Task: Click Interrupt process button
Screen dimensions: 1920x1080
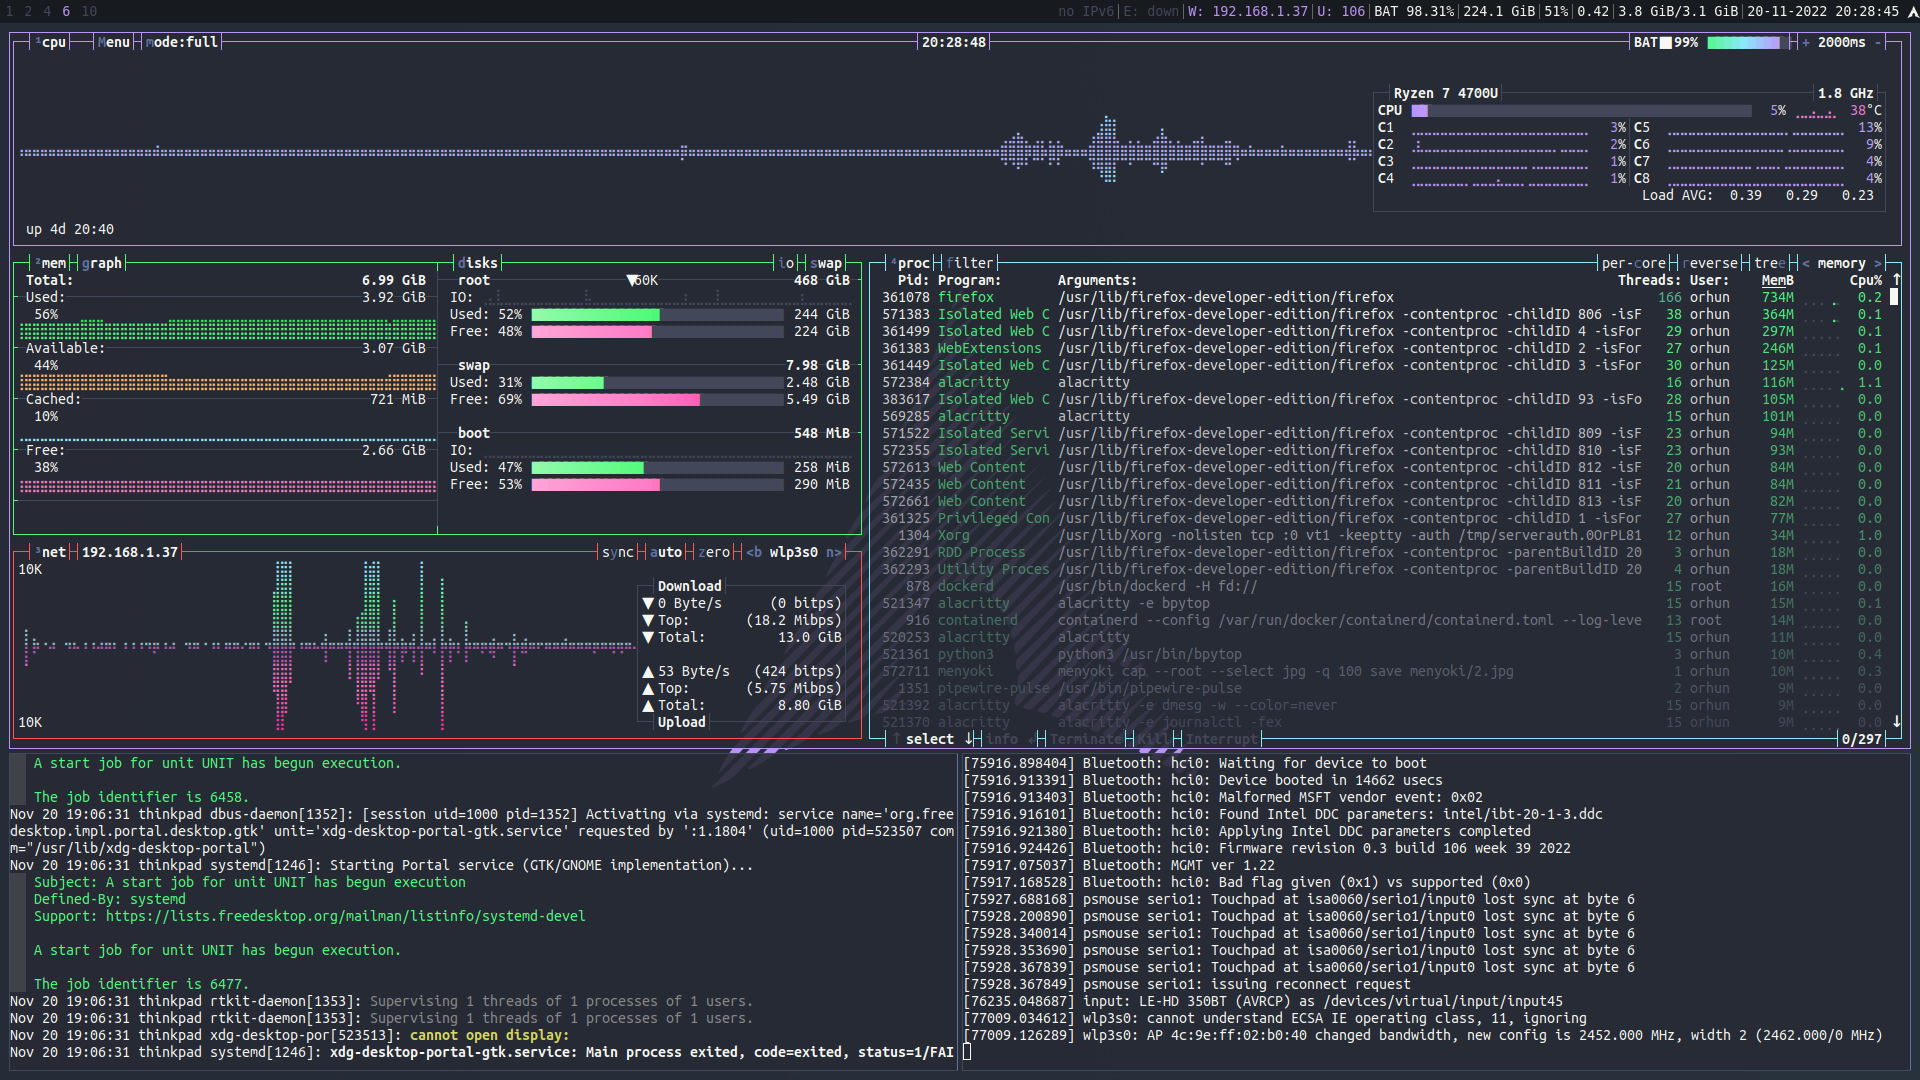Action: pyautogui.click(x=1222, y=739)
